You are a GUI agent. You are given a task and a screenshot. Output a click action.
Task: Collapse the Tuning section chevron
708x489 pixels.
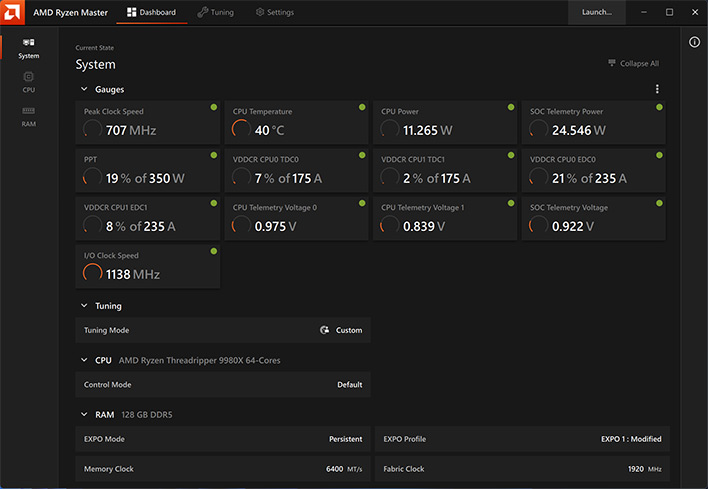tap(84, 306)
